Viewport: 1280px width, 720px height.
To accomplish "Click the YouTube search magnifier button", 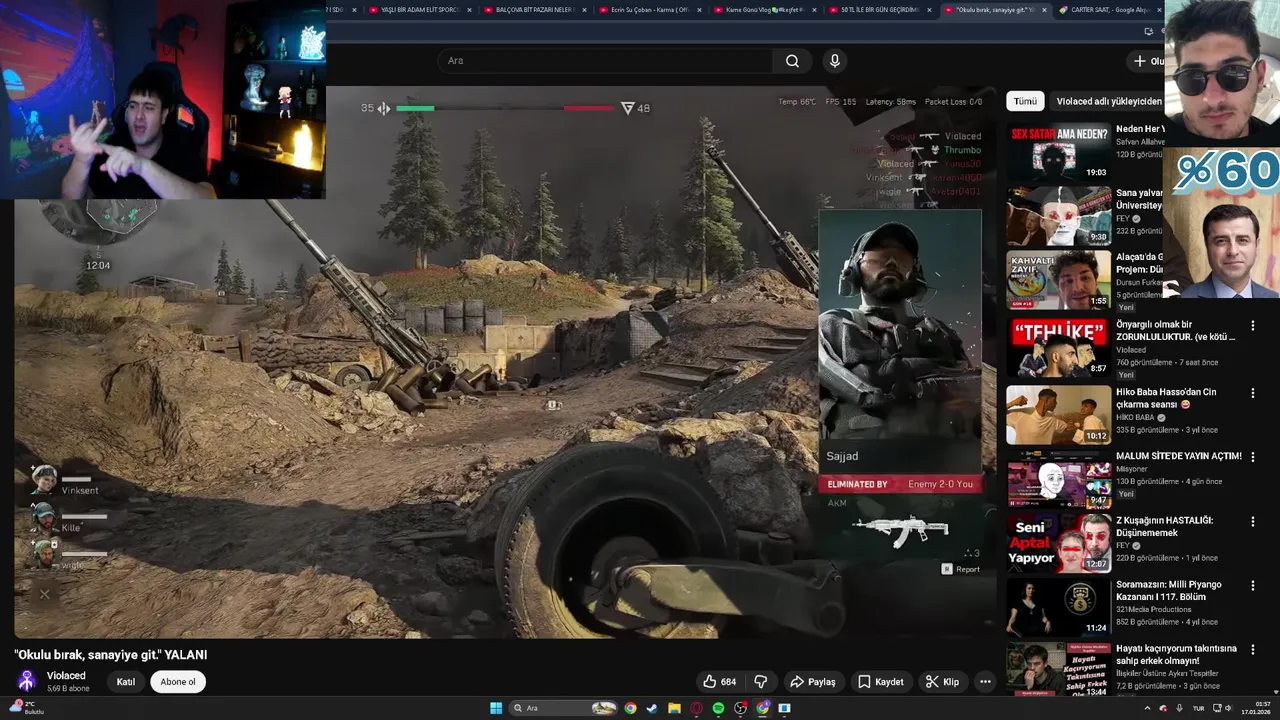I will pyautogui.click(x=792, y=61).
